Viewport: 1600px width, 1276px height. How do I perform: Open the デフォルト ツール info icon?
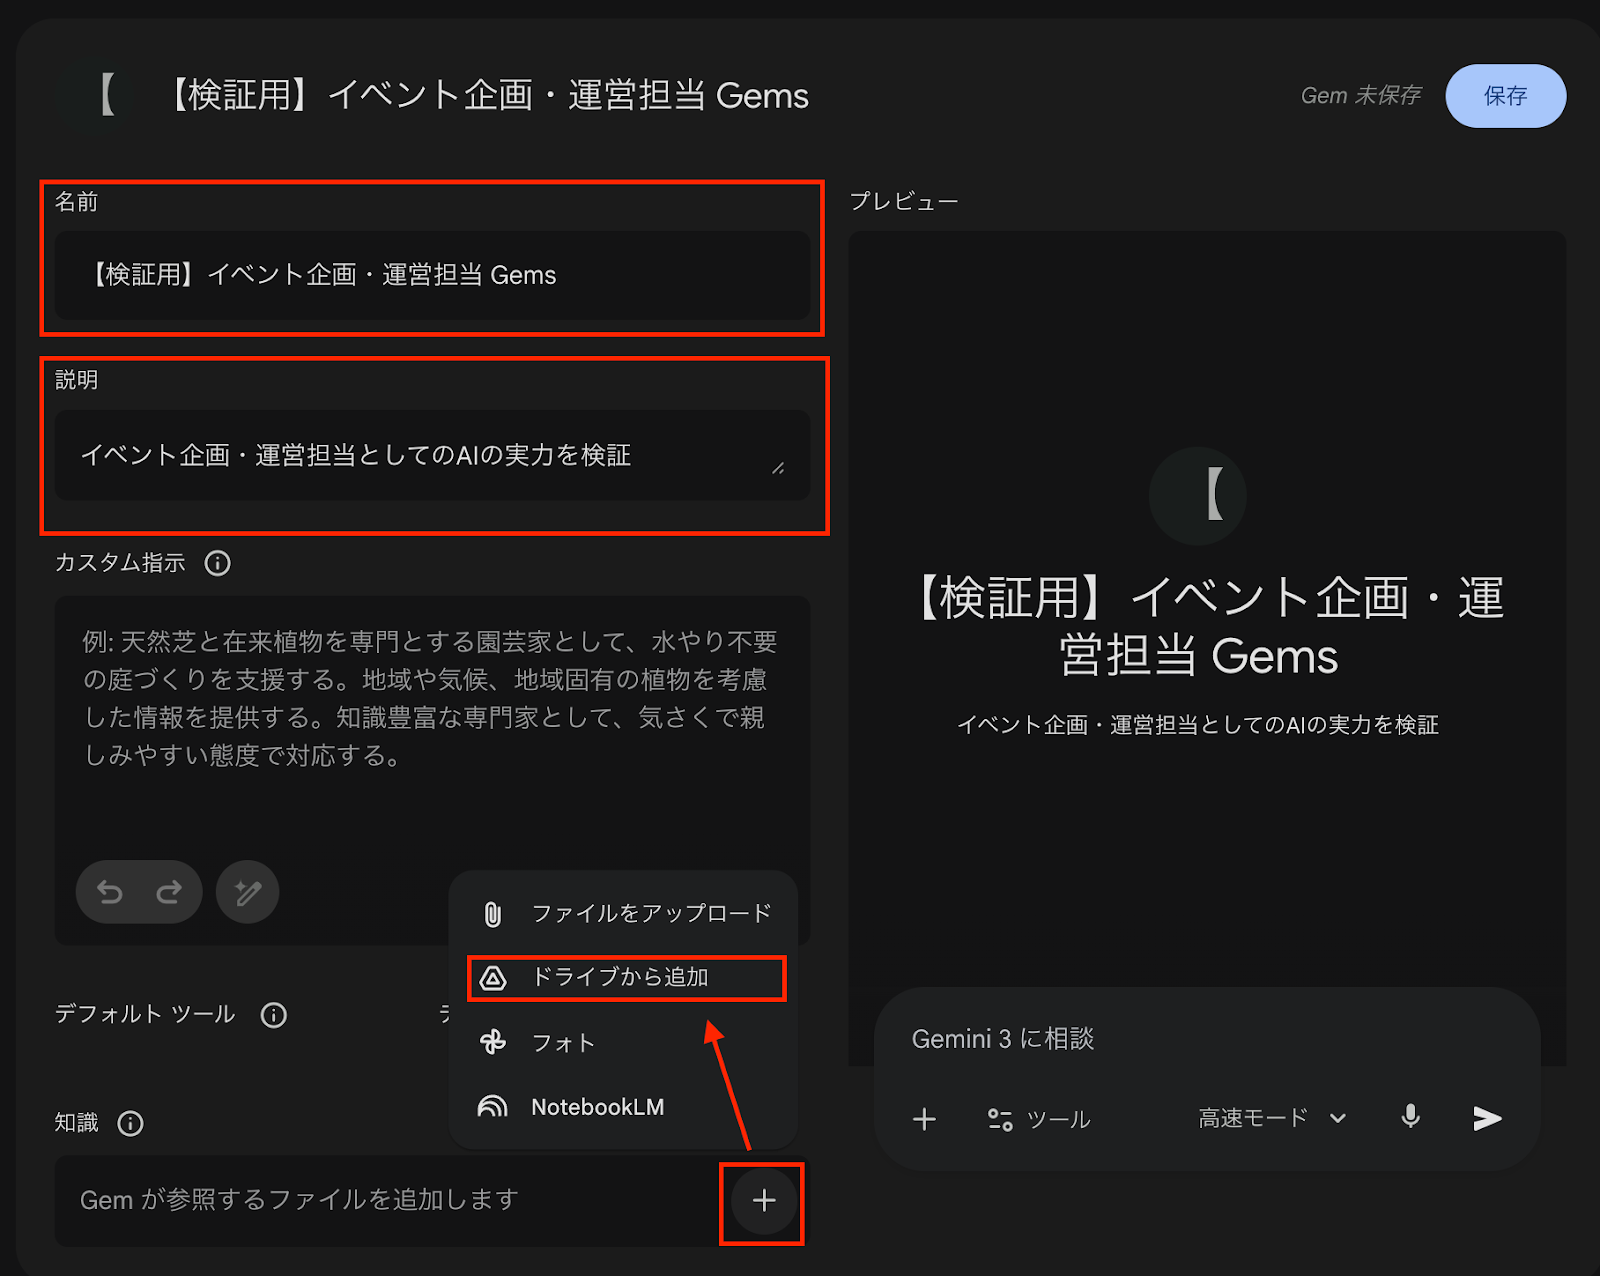pos(273,1015)
